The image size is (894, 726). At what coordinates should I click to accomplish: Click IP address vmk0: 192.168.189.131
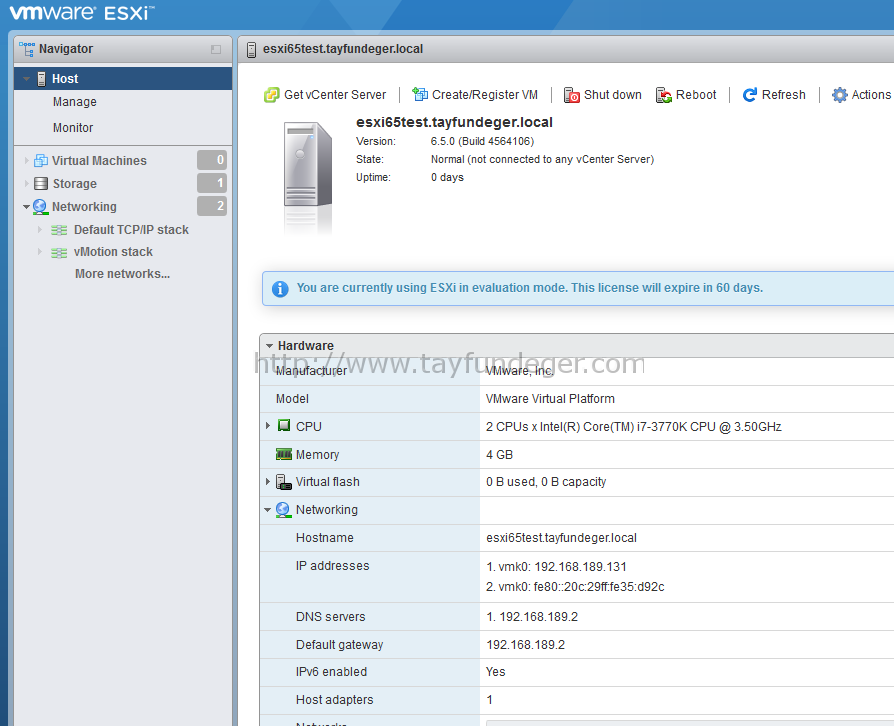click(x=556, y=567)
